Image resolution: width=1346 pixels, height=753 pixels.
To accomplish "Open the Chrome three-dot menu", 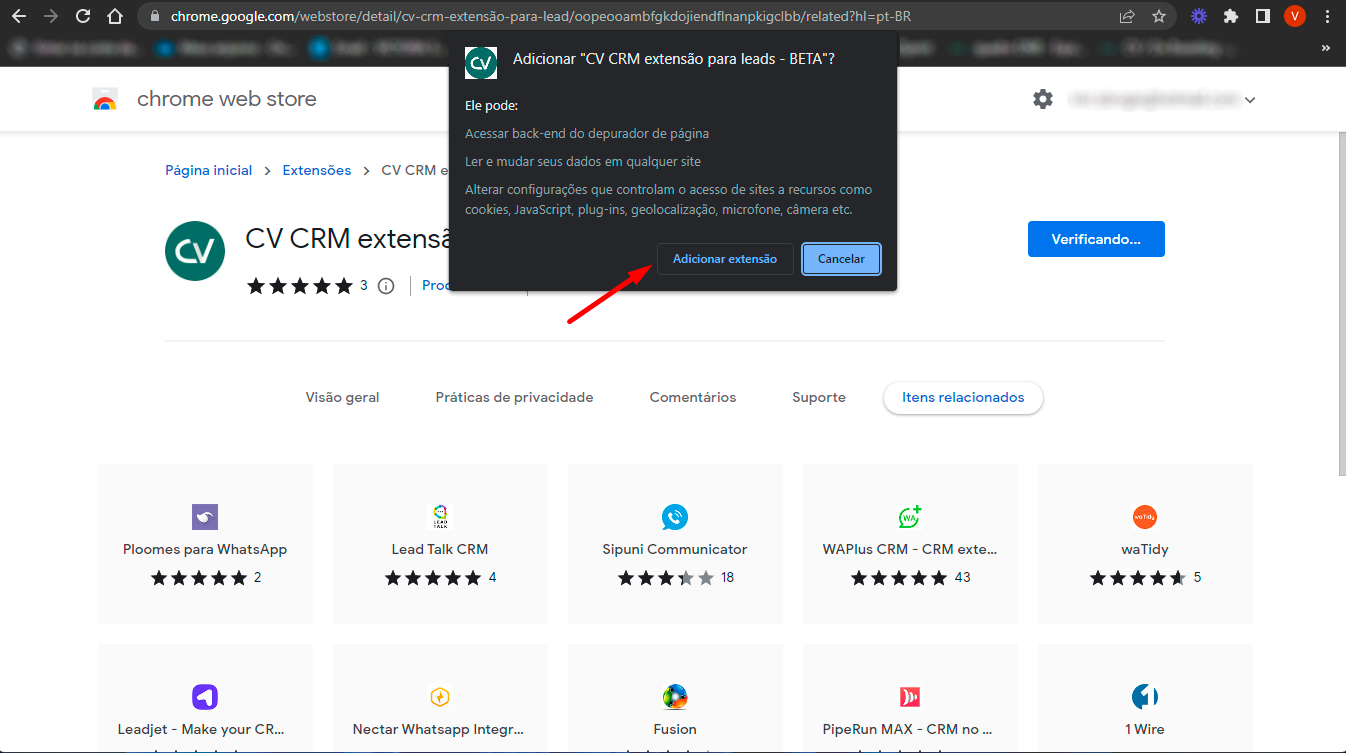I will (1327, 16).
